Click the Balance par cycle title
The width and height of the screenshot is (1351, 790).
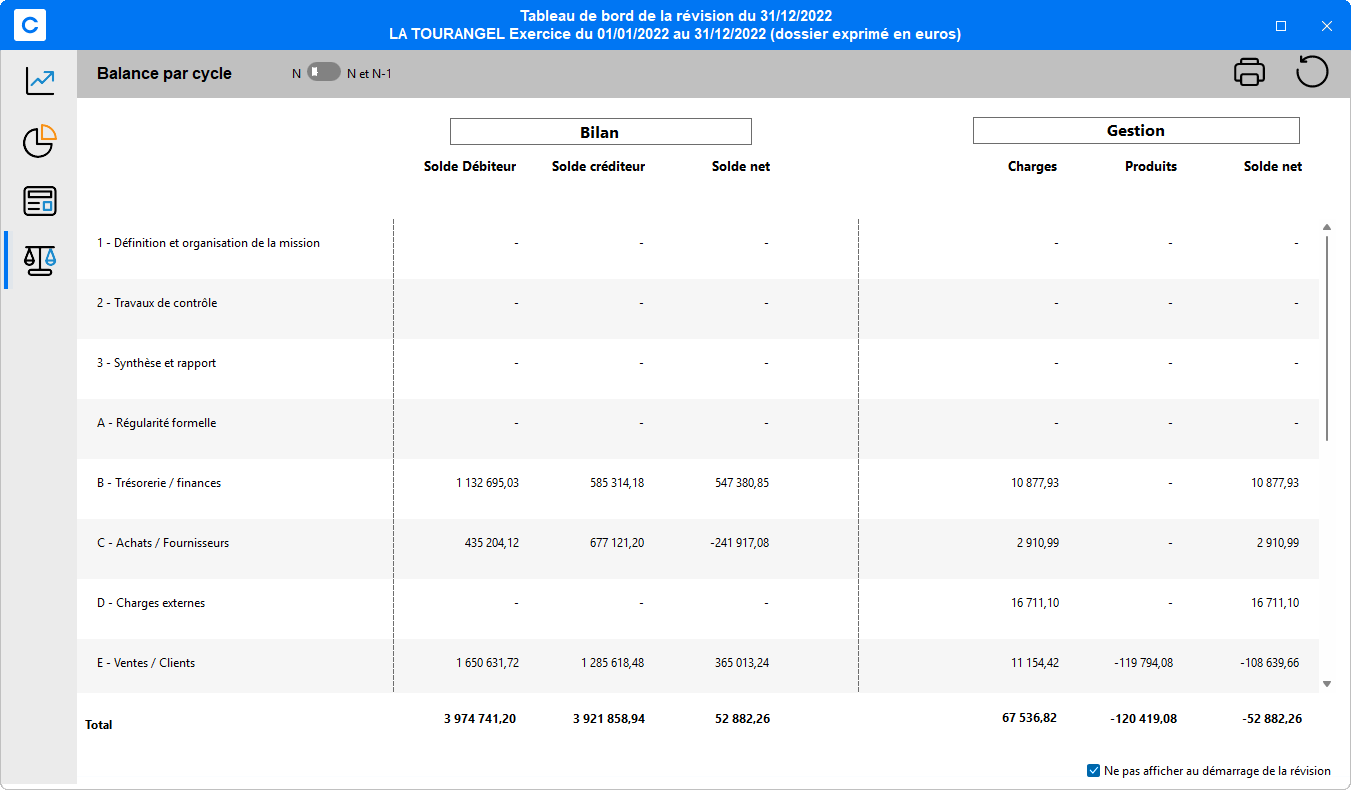pos(164,73)
